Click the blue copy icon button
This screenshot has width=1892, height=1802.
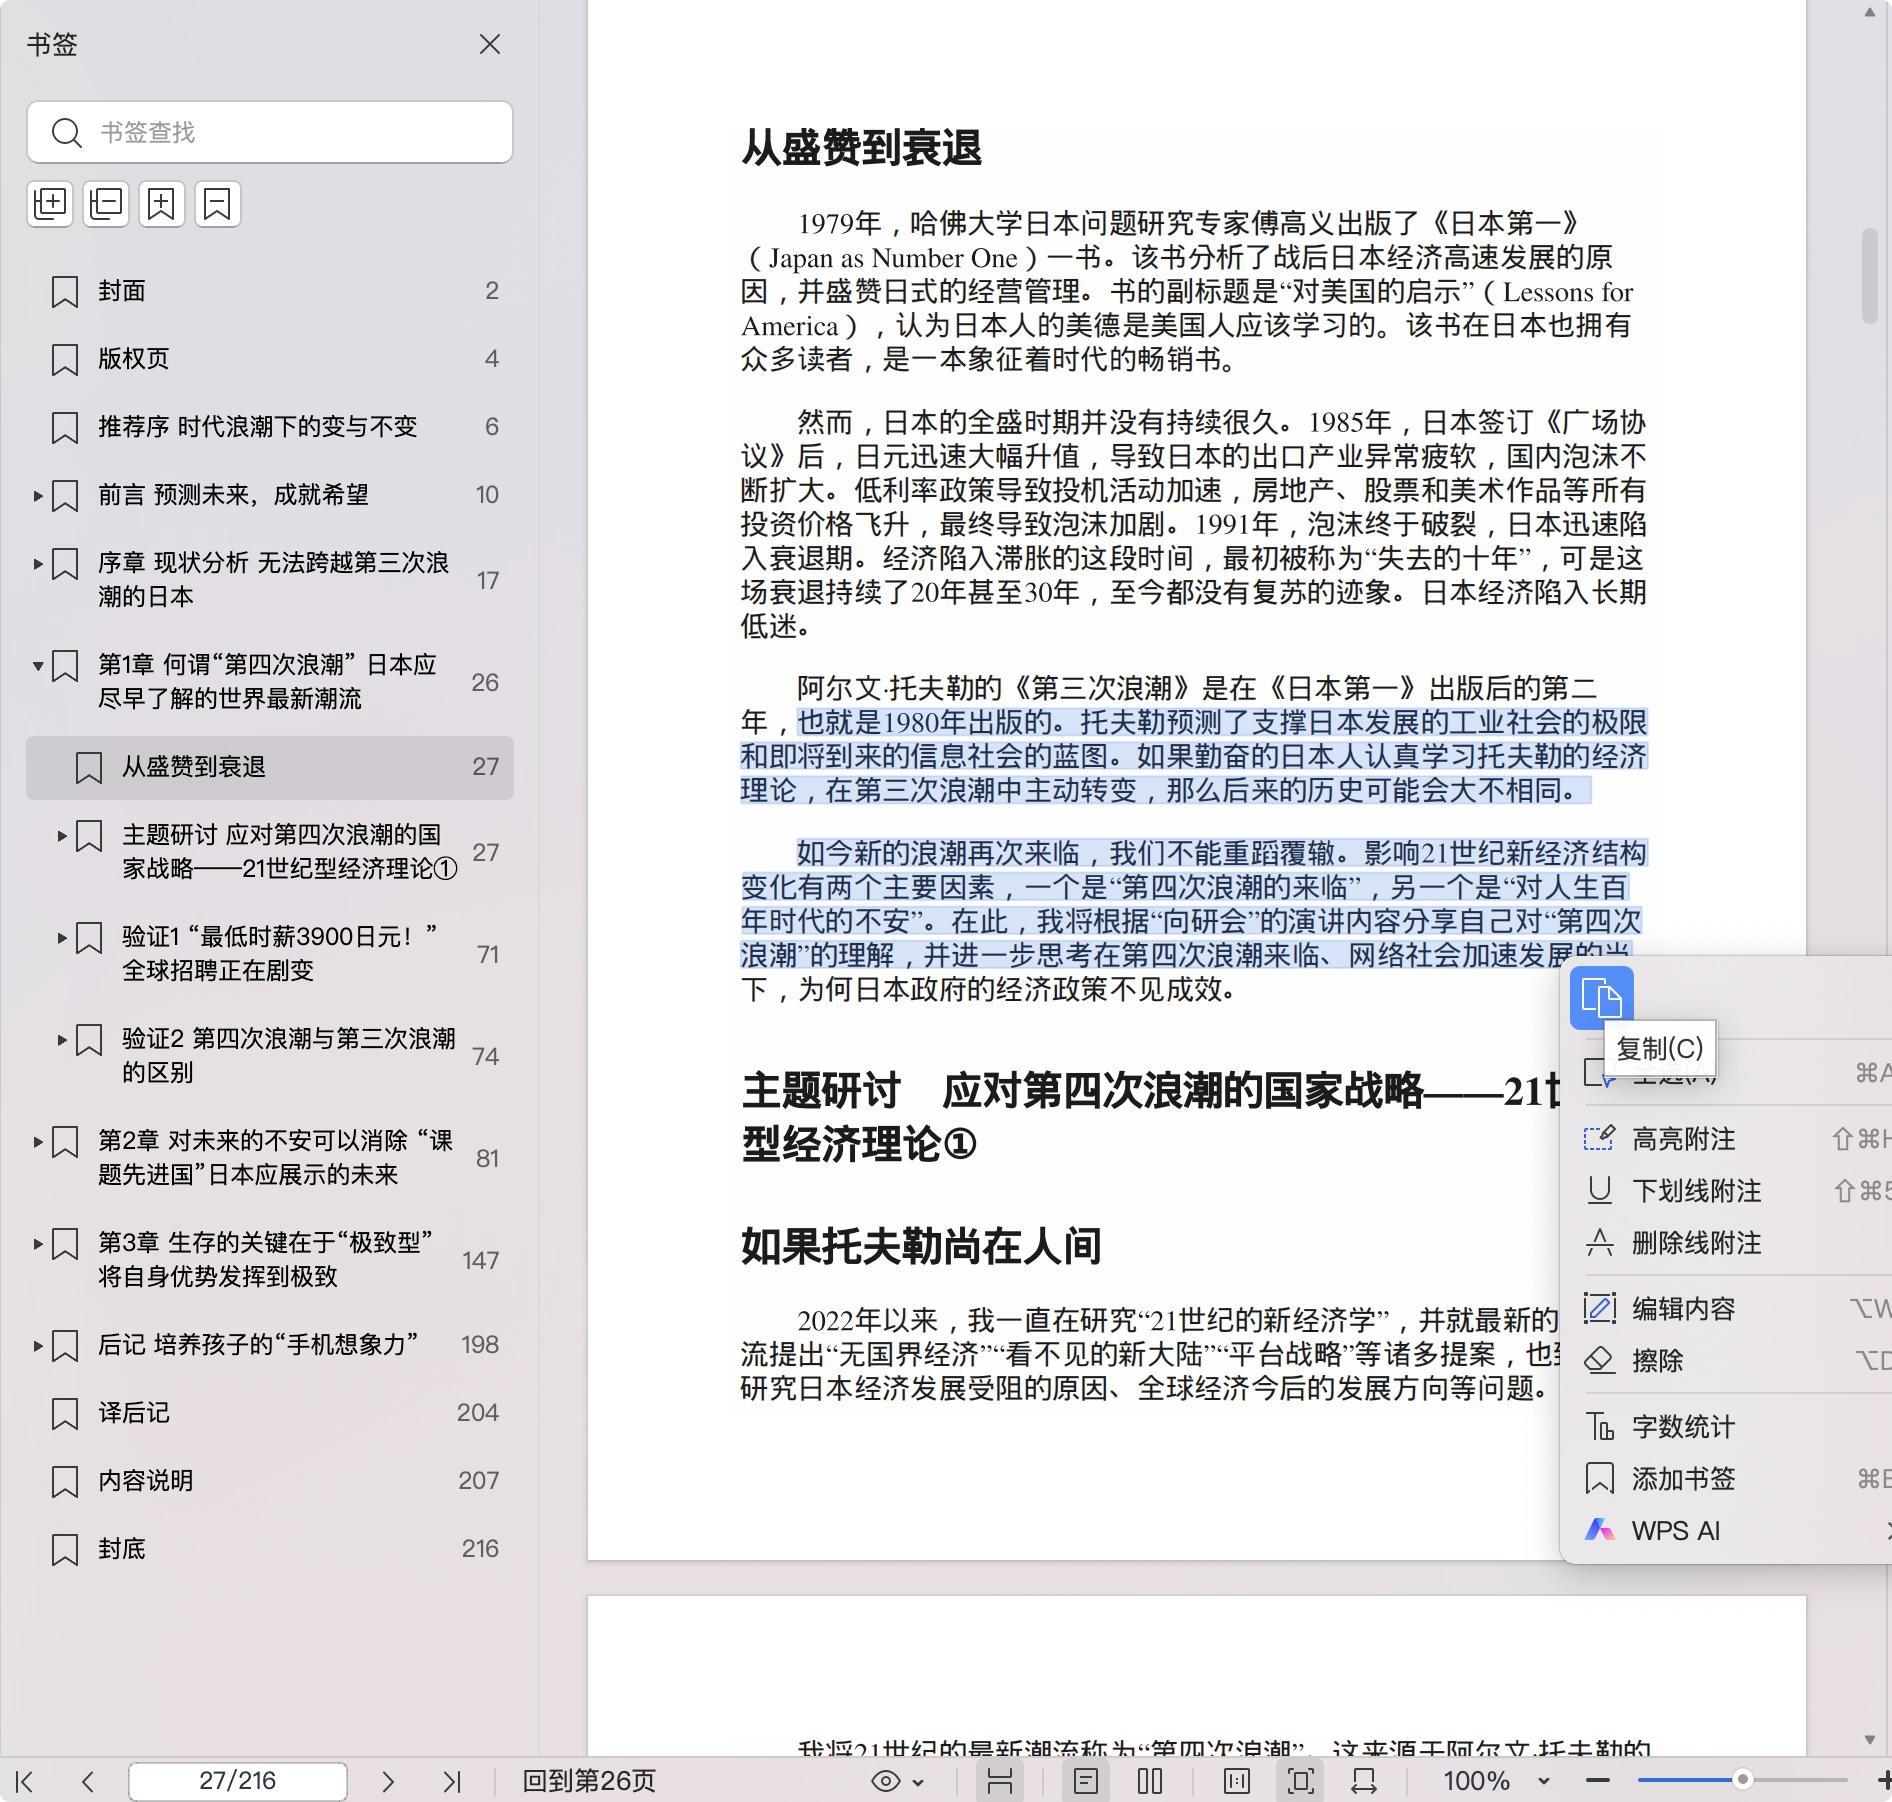tap(1601, 998)
